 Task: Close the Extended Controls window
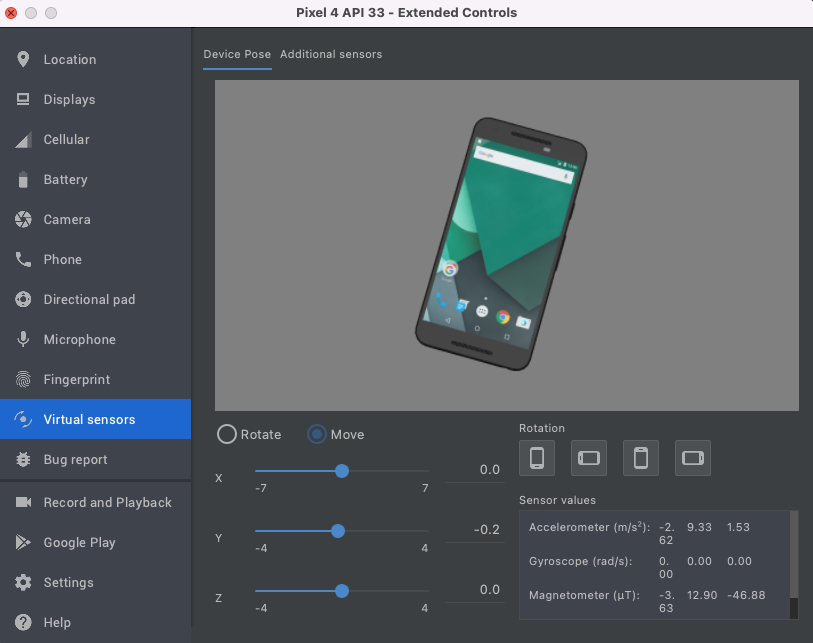tap(11, 13)
